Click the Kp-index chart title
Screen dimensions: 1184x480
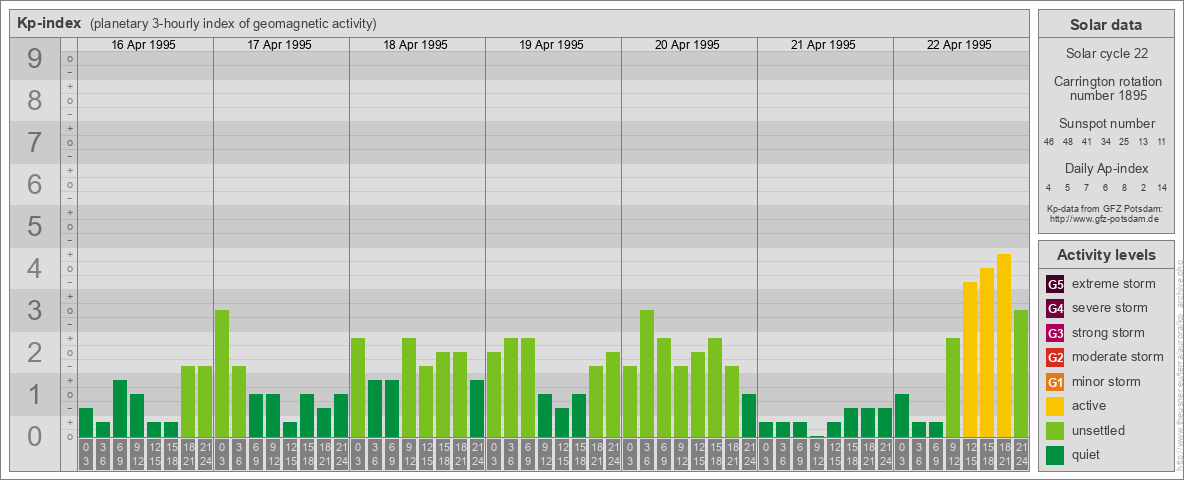point(49,23)
